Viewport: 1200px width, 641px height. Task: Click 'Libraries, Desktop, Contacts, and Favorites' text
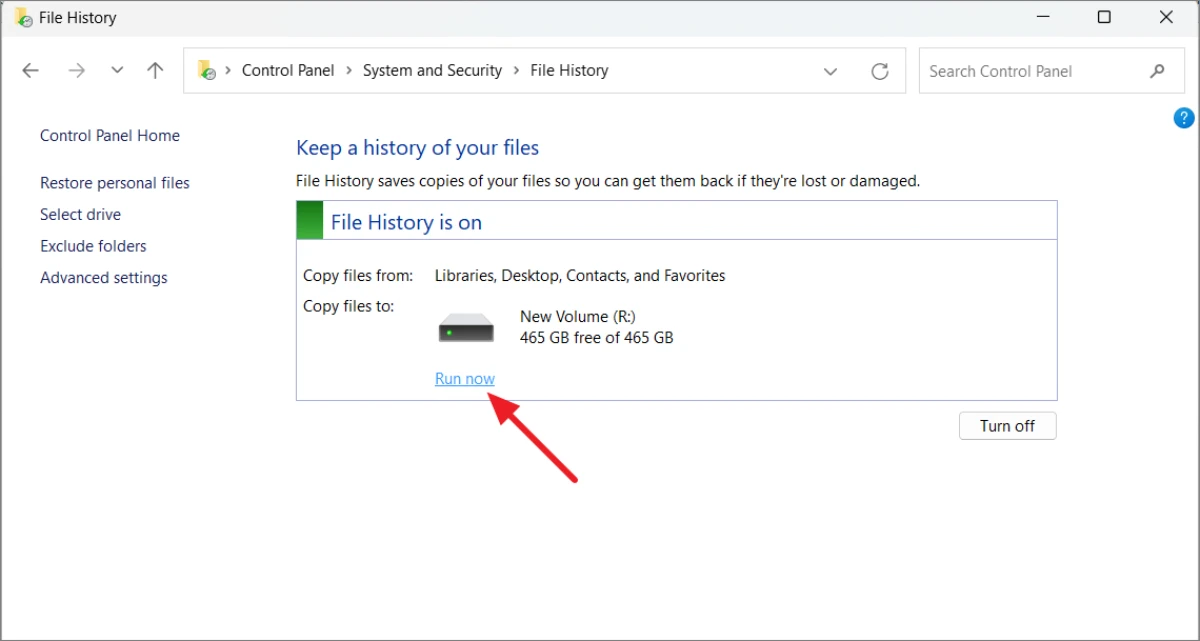click(x=580, y=276)
